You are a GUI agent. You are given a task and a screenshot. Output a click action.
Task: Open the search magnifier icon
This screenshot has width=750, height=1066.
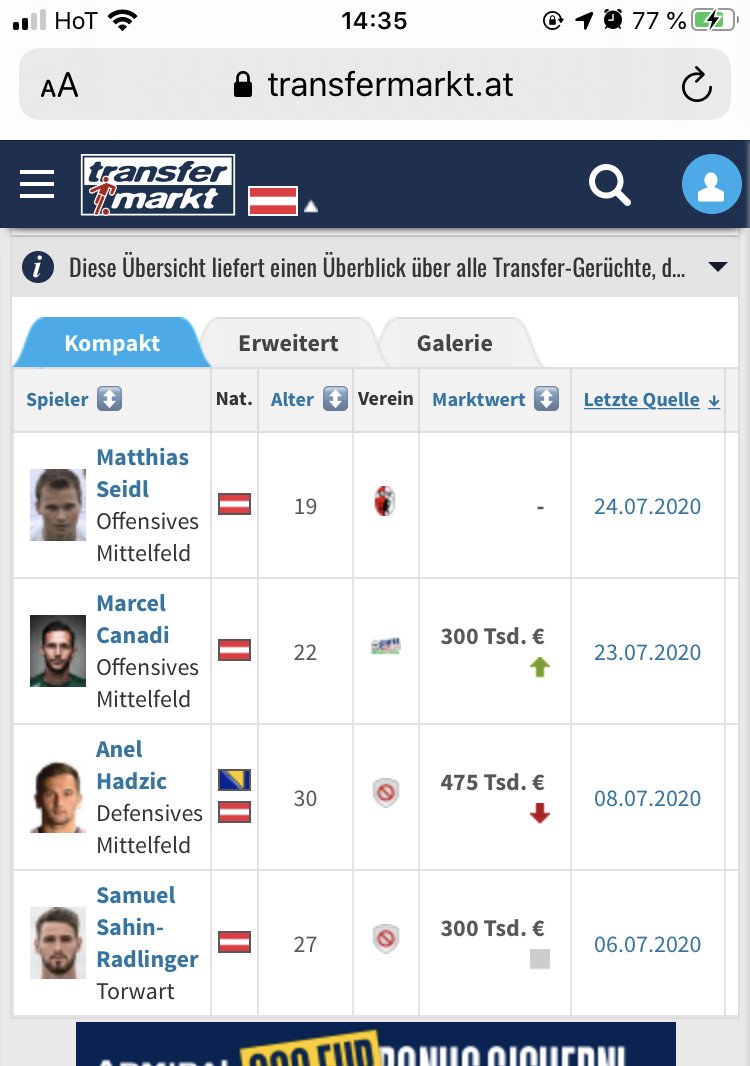(x=609, y=184)
